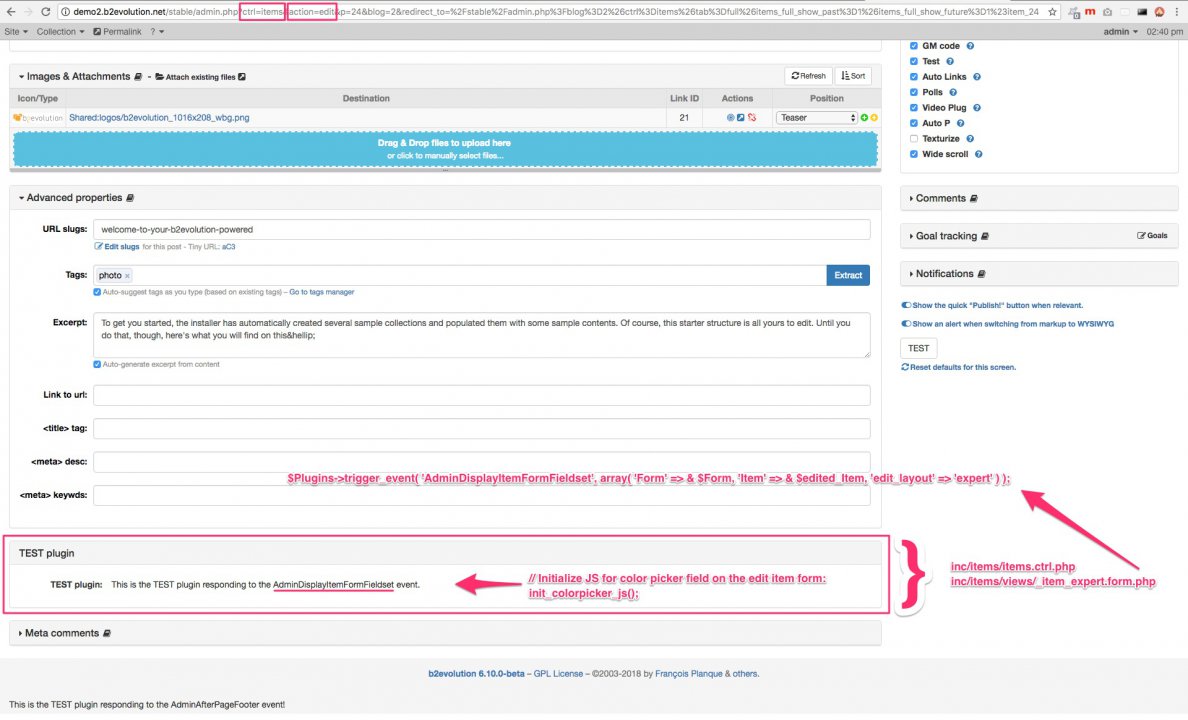The height and width of the screenshot is (720, 1188).
Task: Open help icon next to Video Plug
Action: (x=977, y=108)
